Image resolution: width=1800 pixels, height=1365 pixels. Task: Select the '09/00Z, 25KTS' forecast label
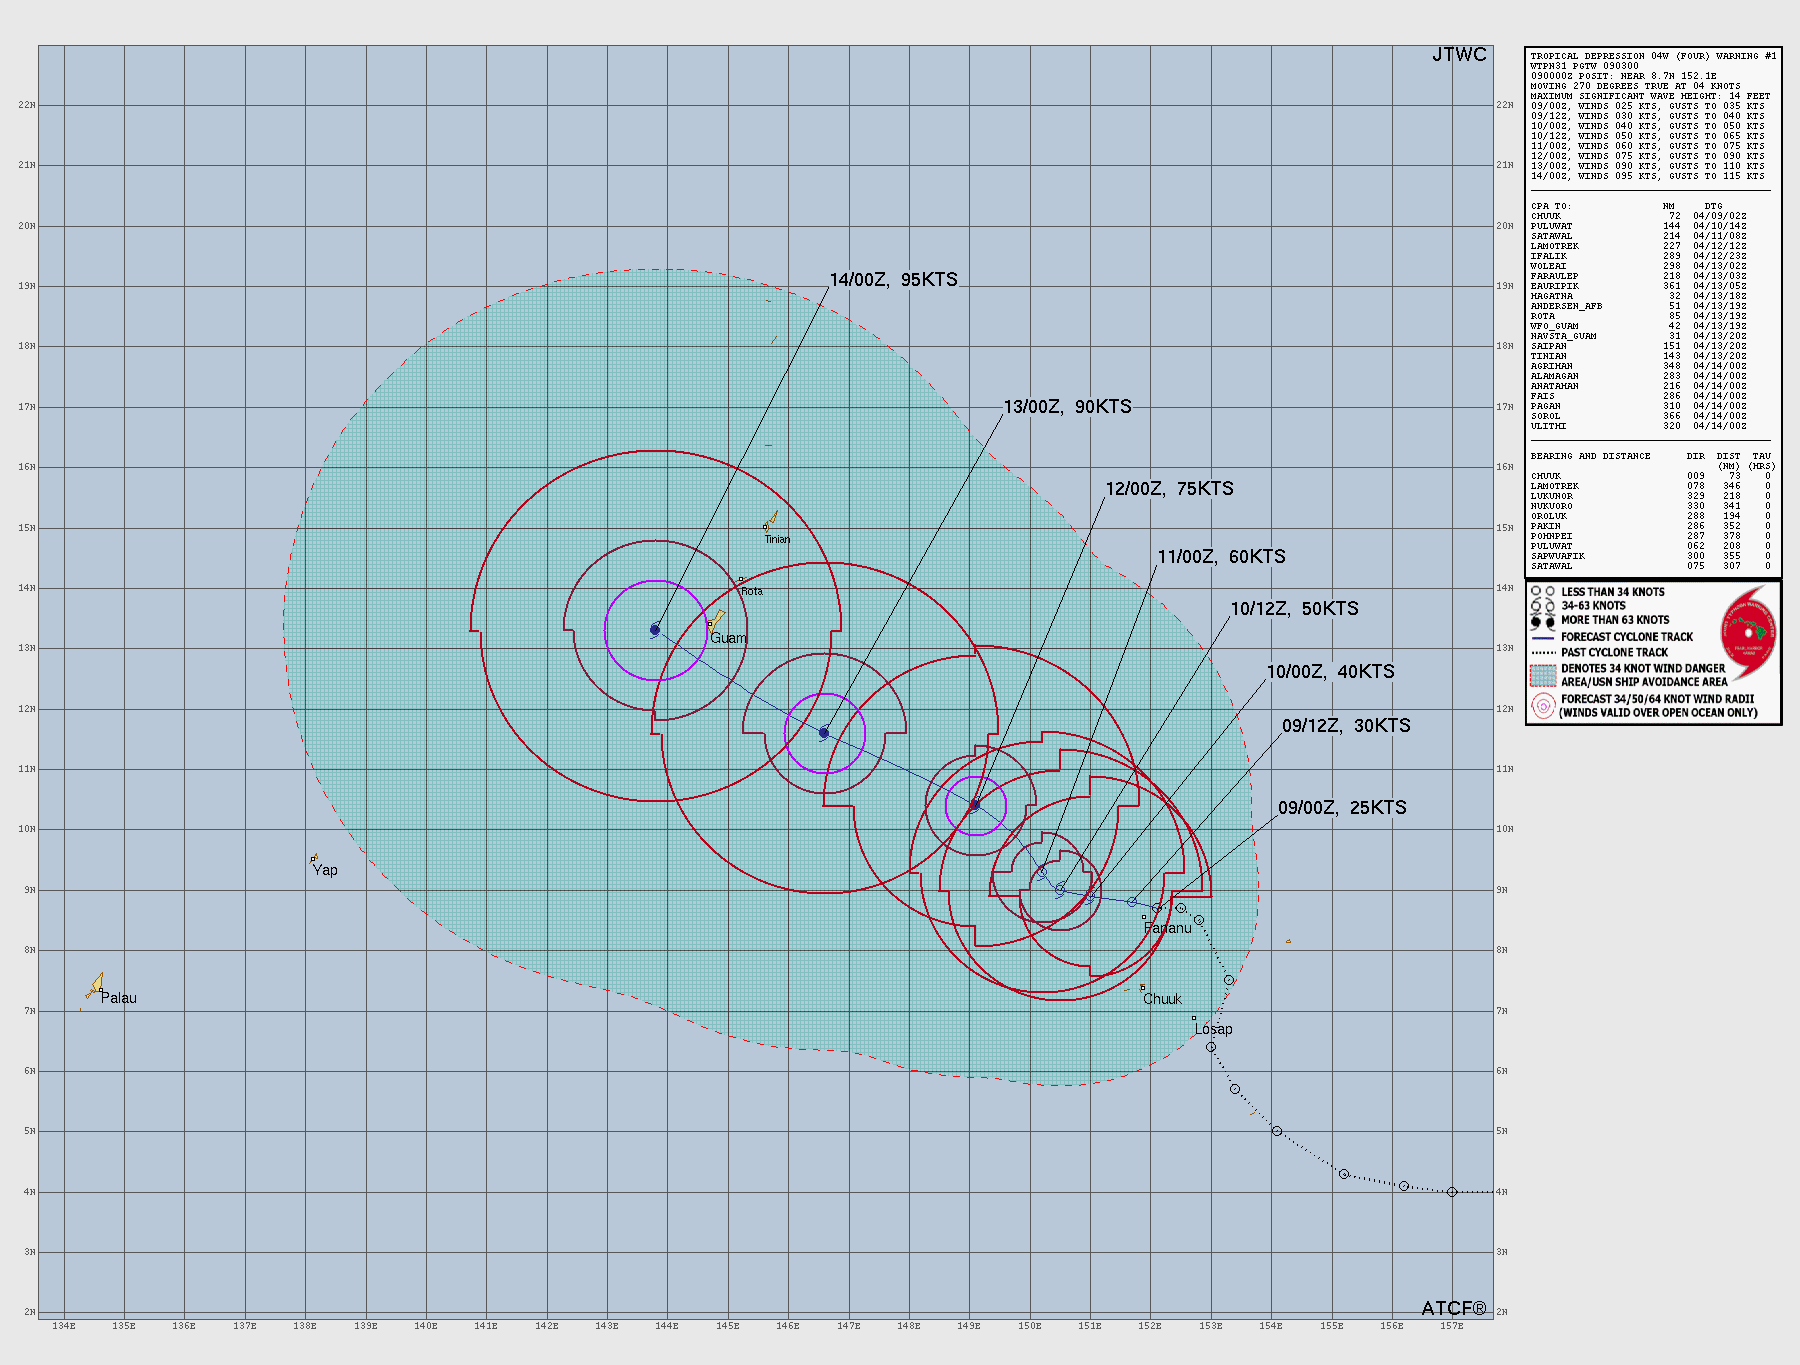tap(1341, 806)
